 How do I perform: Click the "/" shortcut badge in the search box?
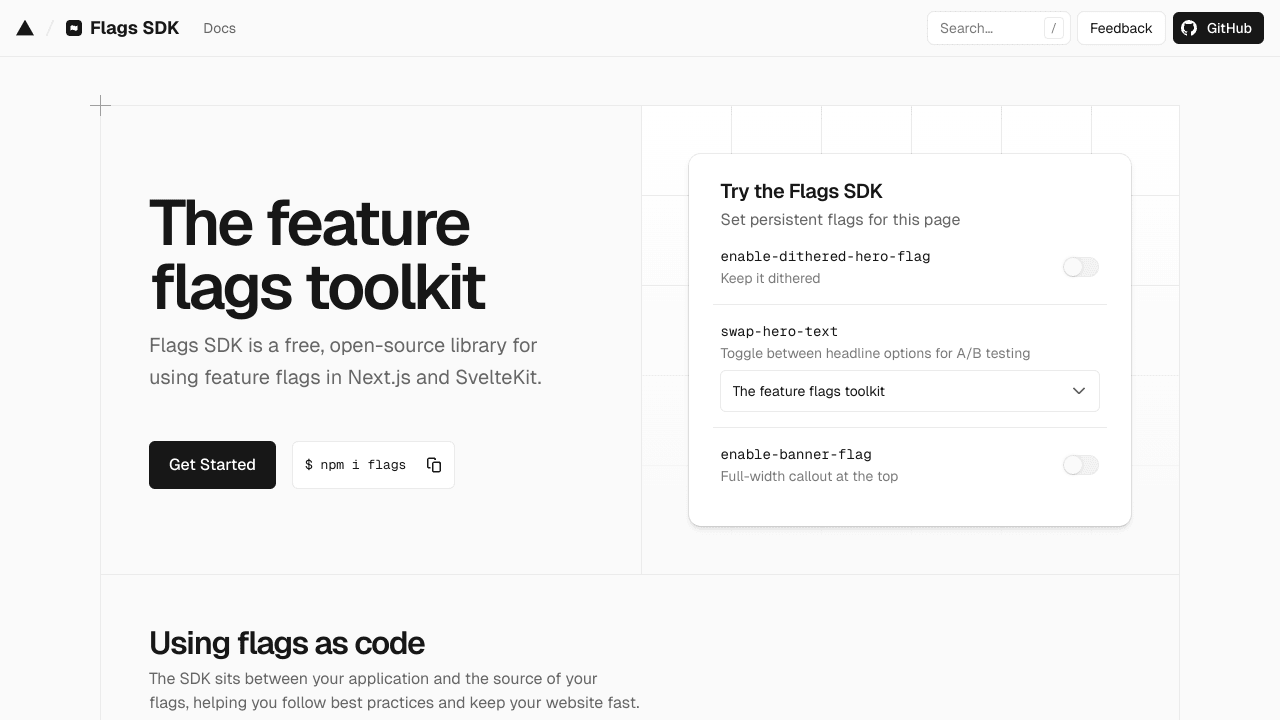tap(1053, 28)
